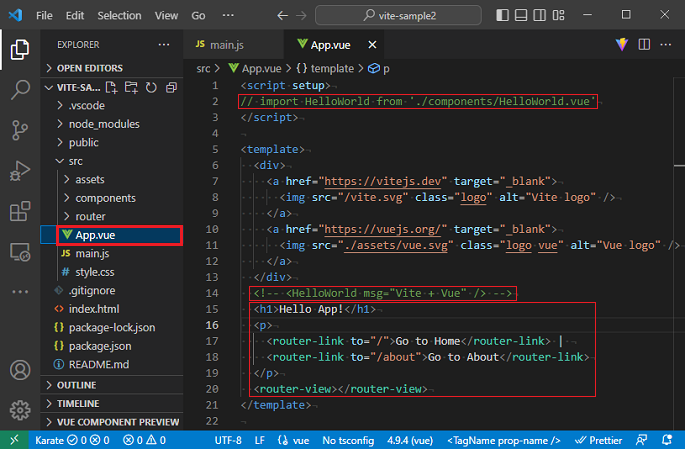Image resolution: width=685 pixels, height=449 pixels.
Task: Open the Manage gear menu
Action: click(x=20, y=410)
